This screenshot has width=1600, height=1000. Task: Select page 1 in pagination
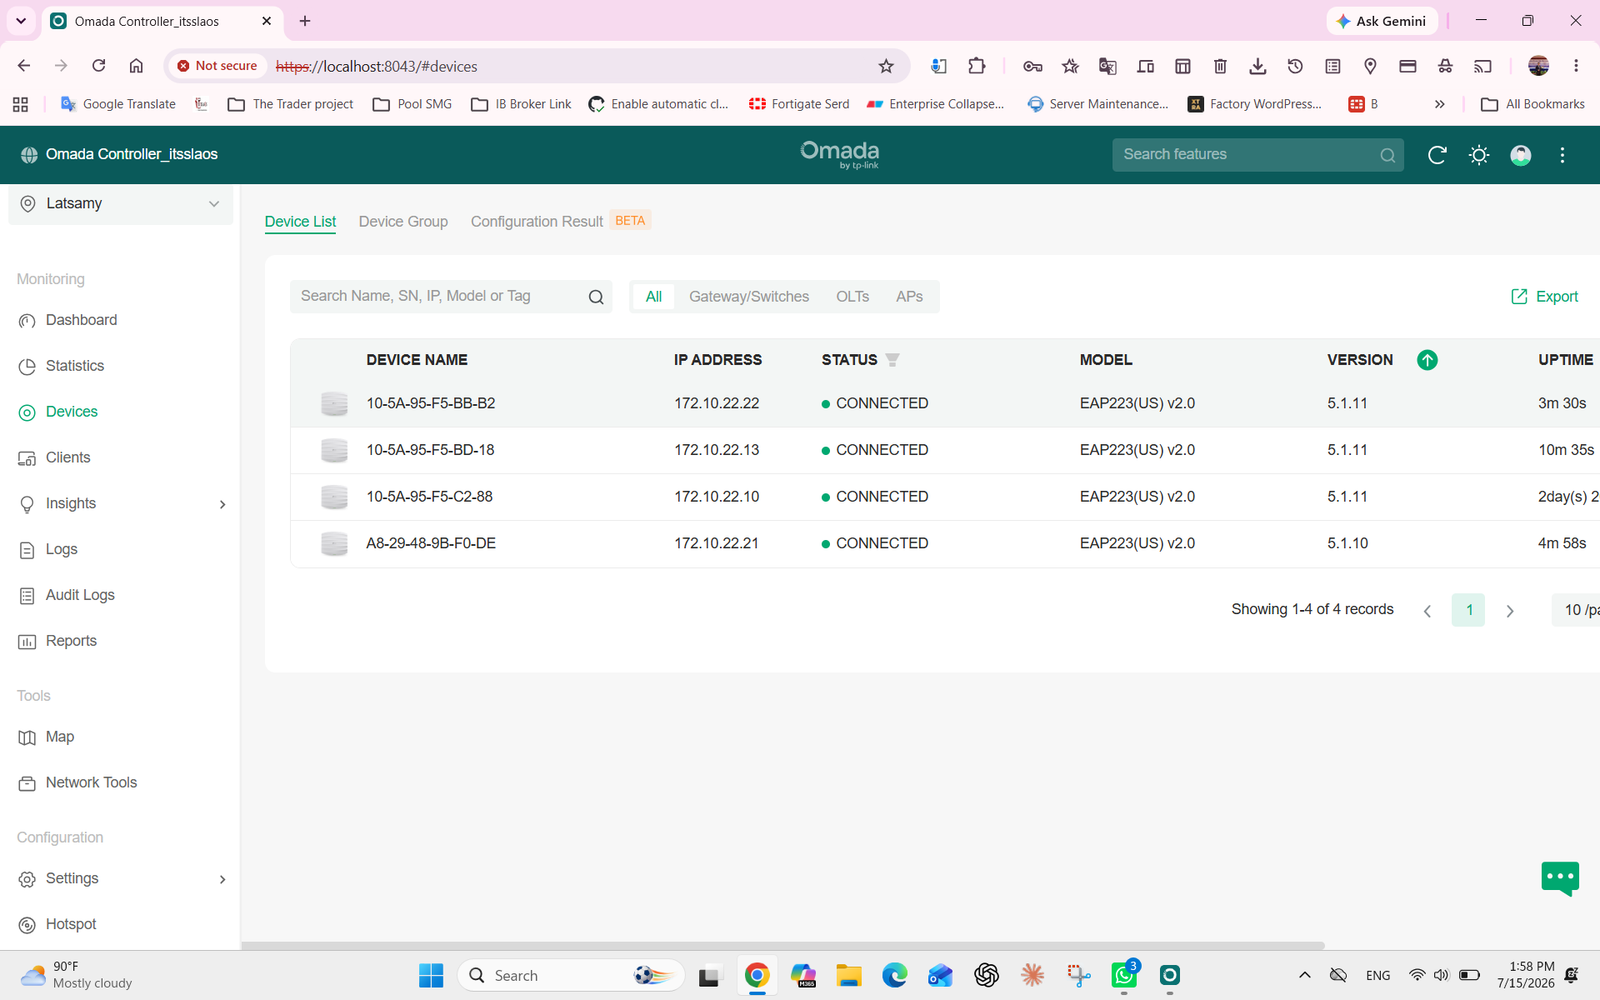tap(1468, 610)
